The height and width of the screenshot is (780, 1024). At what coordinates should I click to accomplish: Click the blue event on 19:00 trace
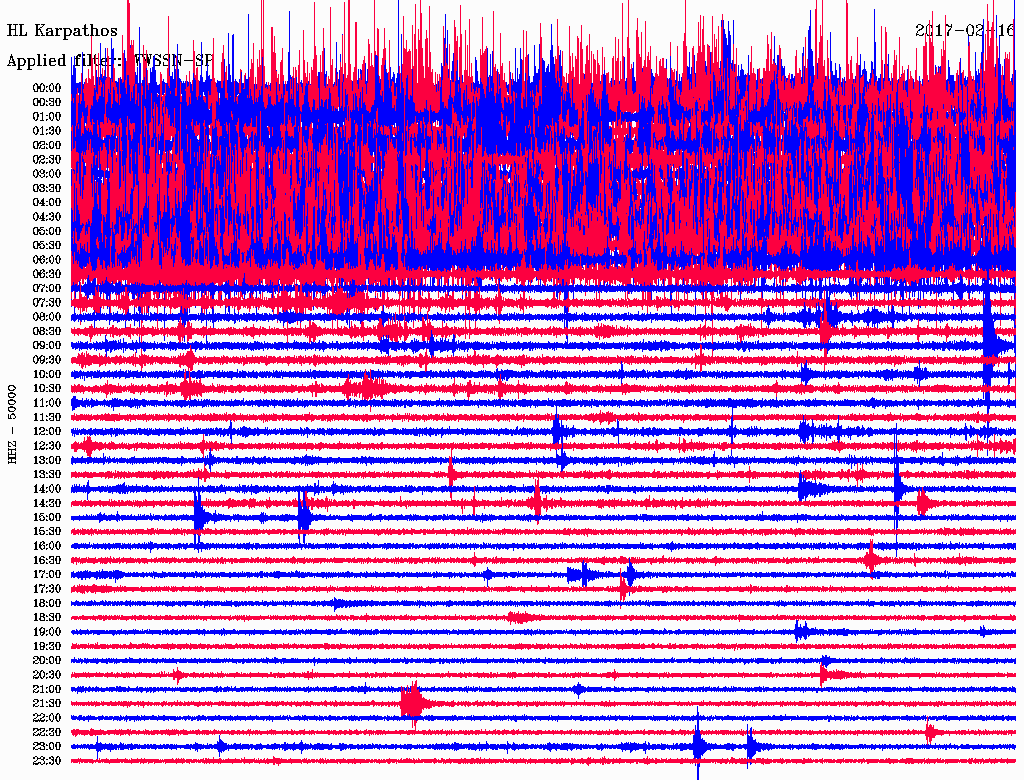coord(802,632)
